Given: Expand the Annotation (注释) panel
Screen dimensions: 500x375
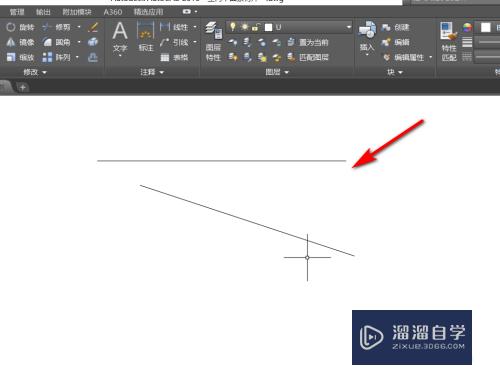Looking at the screenshot, I should point(152,72).
